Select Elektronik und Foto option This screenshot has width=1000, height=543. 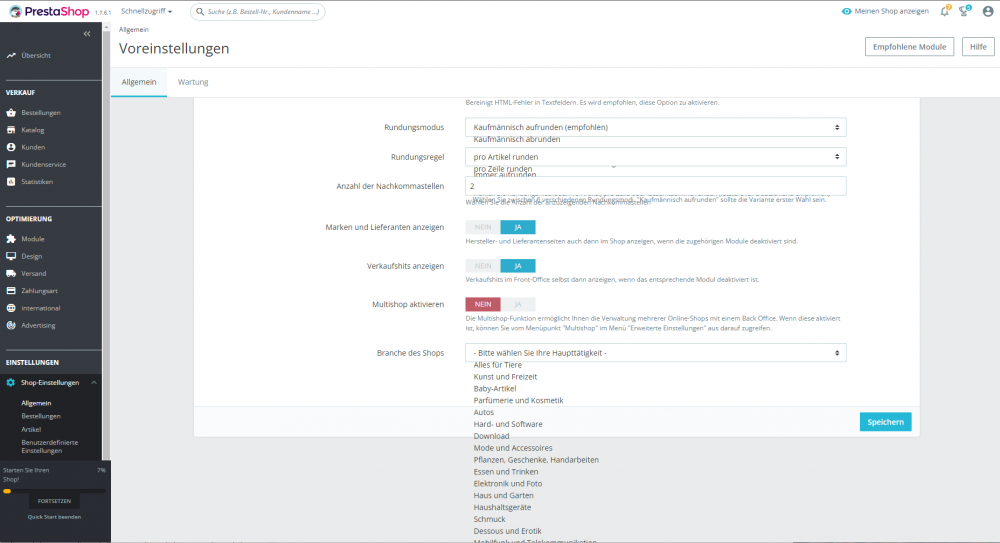(508, 484)
